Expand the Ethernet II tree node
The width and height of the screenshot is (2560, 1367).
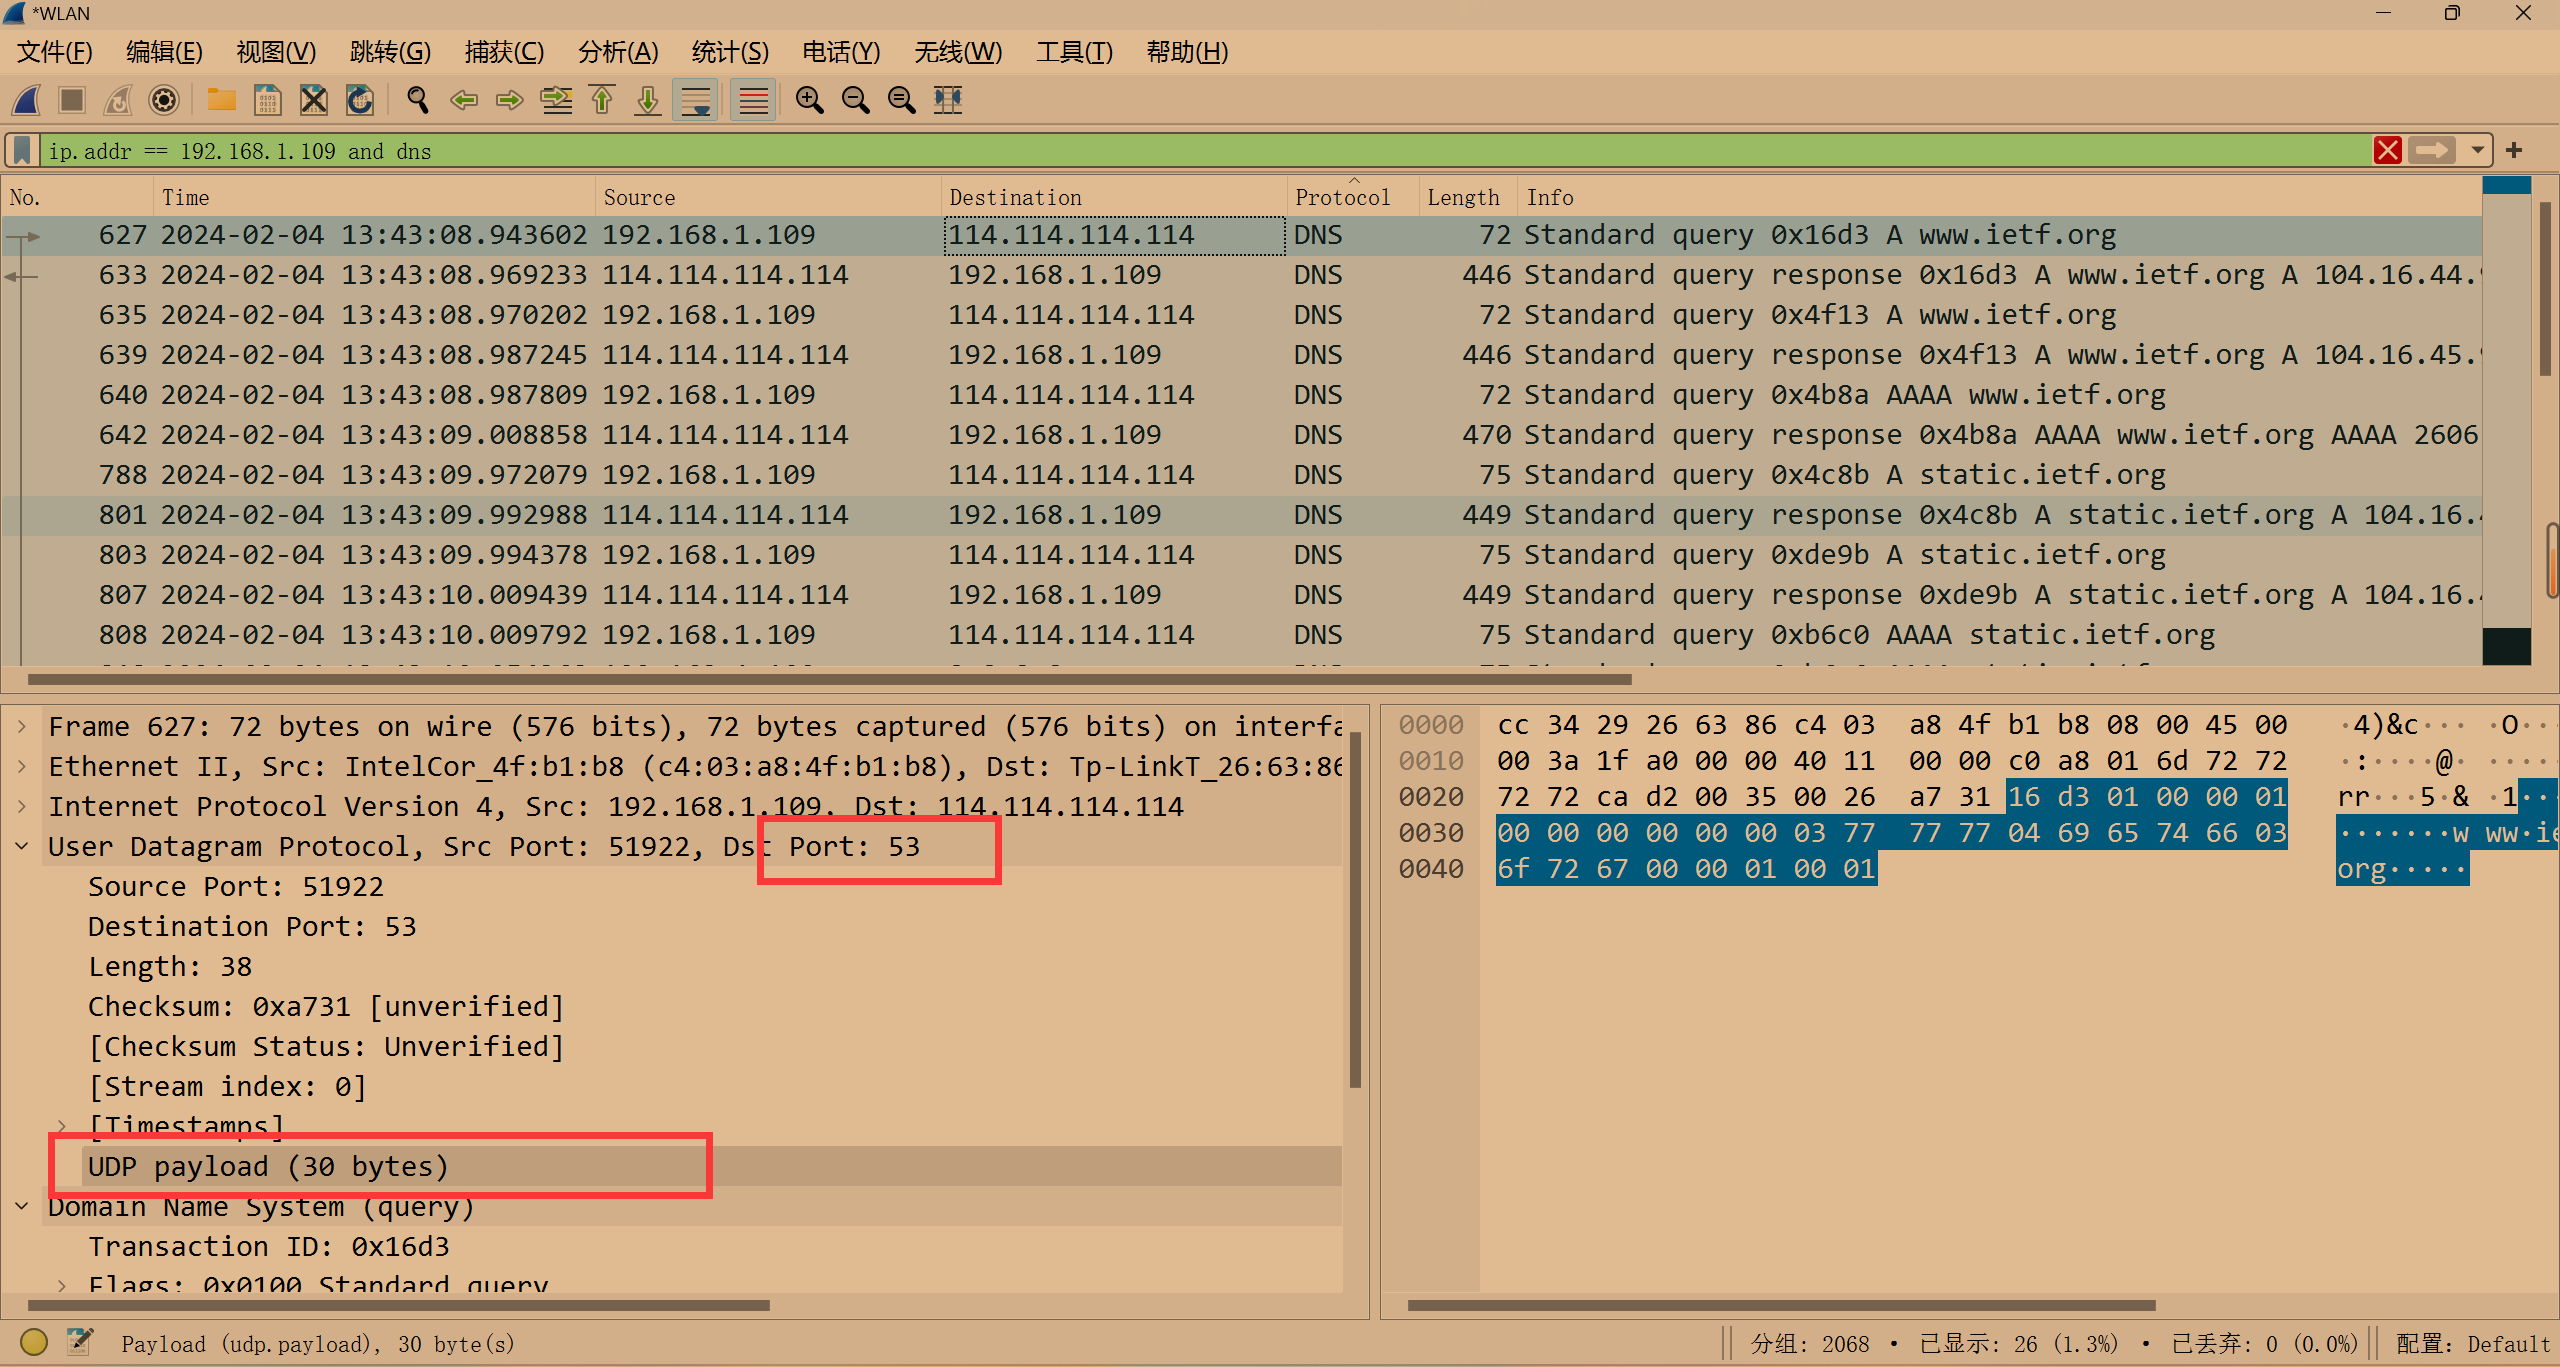pyautogui.click(x=22, y=766)
